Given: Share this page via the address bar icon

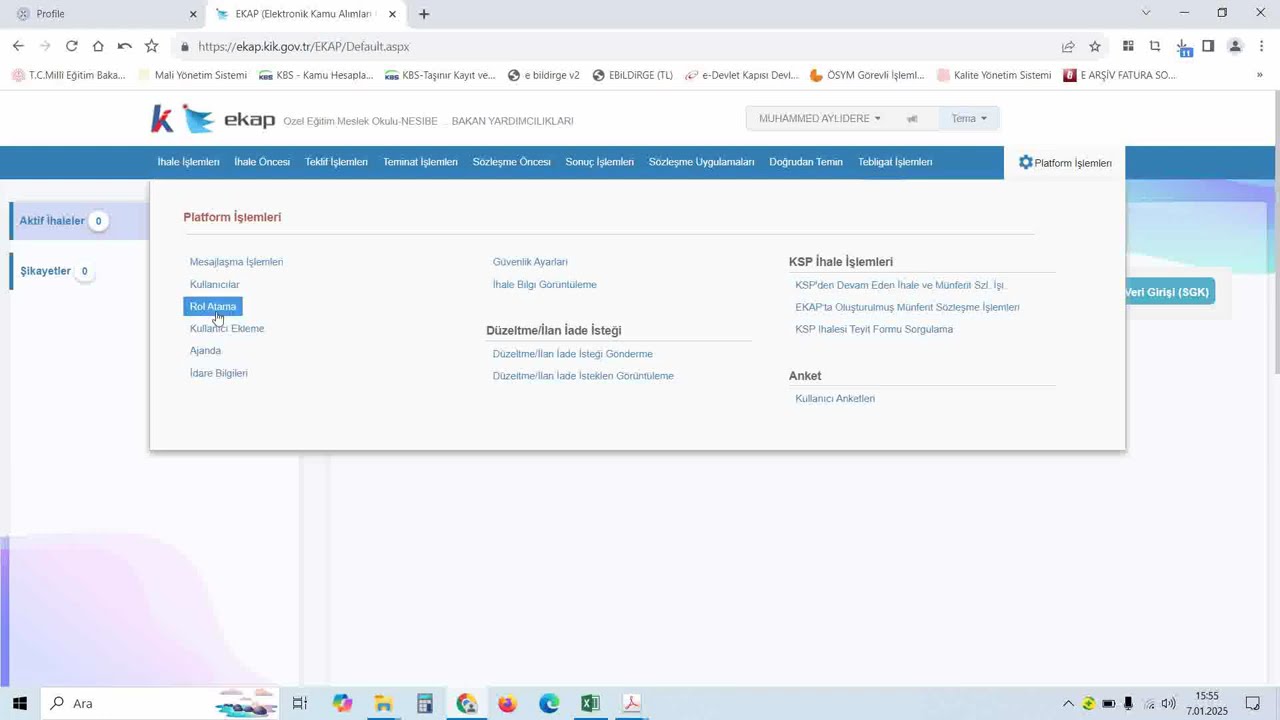Looking at the screenshot, I should click(x=1068, y=46).
